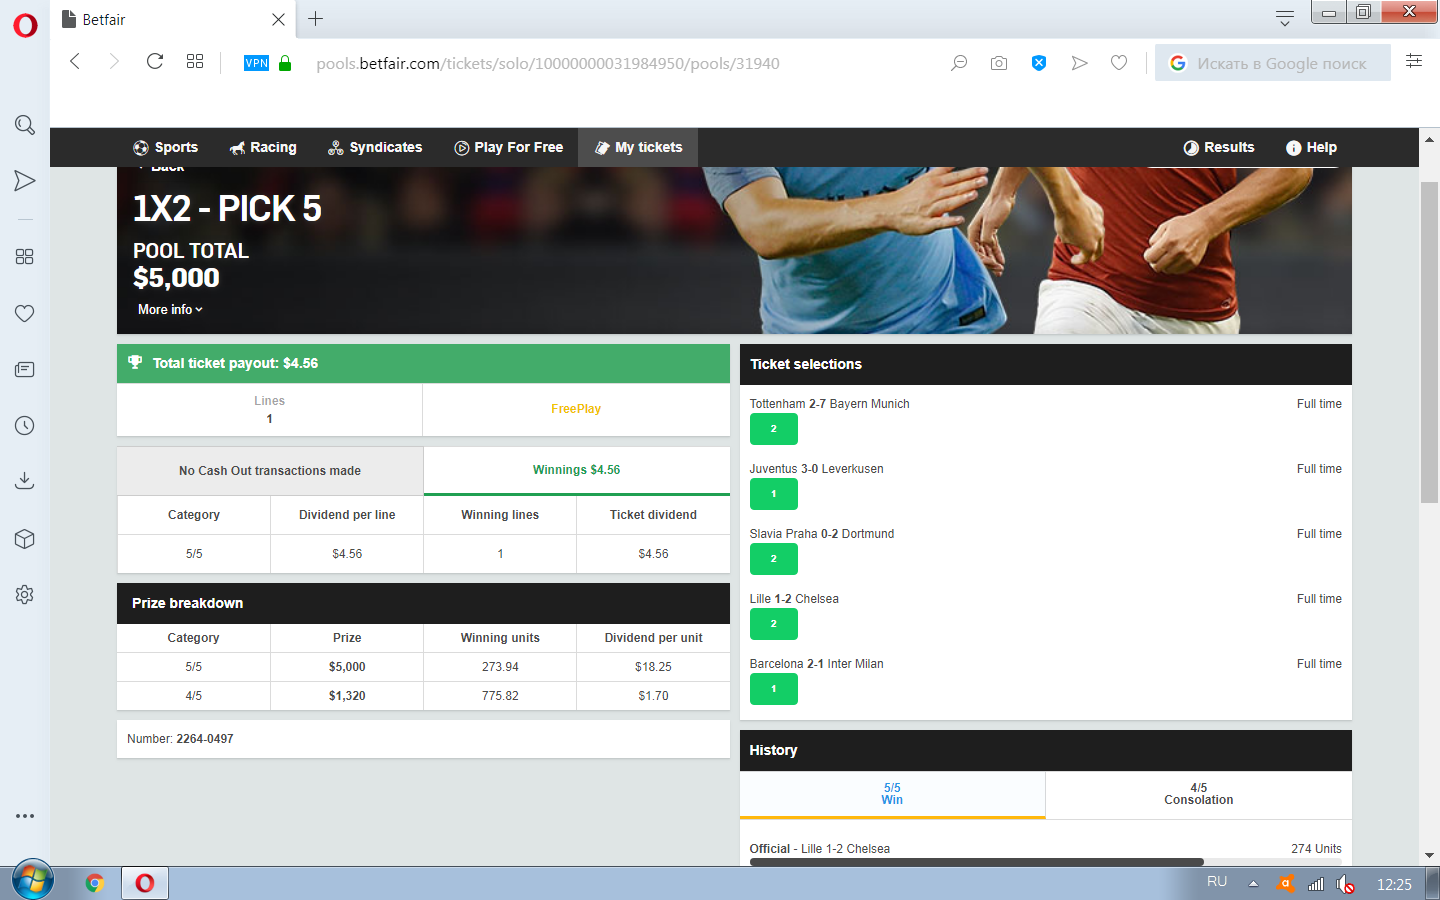Click the $5,000 prize cell

tap(347, 667)
